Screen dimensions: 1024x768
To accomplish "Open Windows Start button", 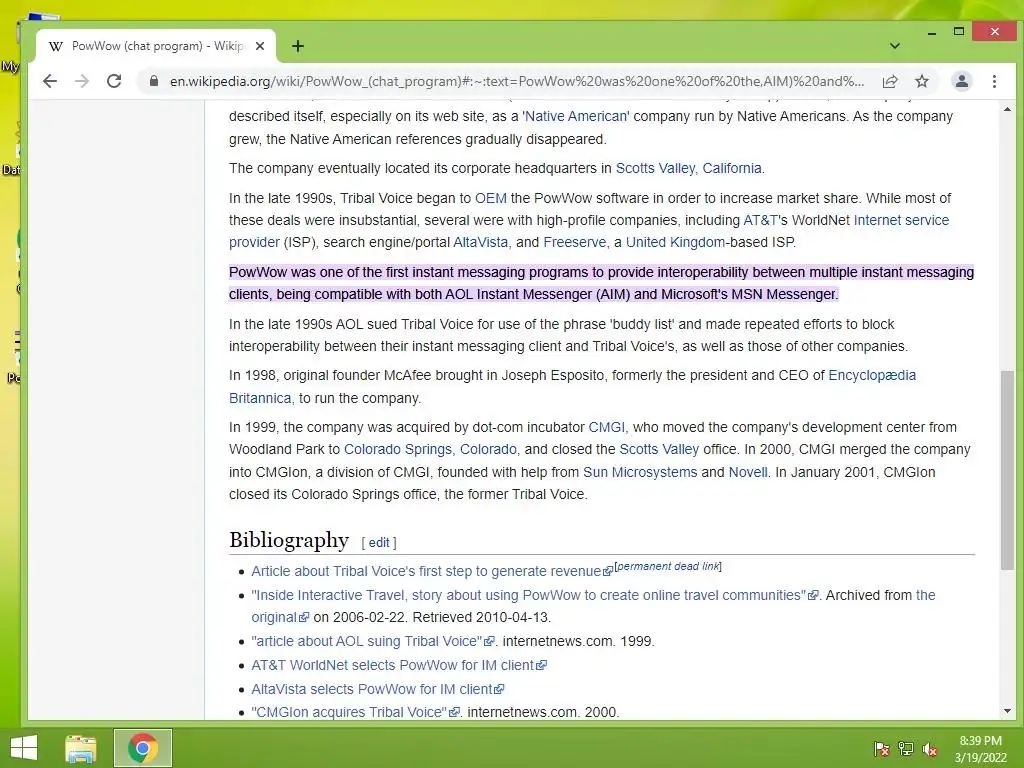I will 24,748.
